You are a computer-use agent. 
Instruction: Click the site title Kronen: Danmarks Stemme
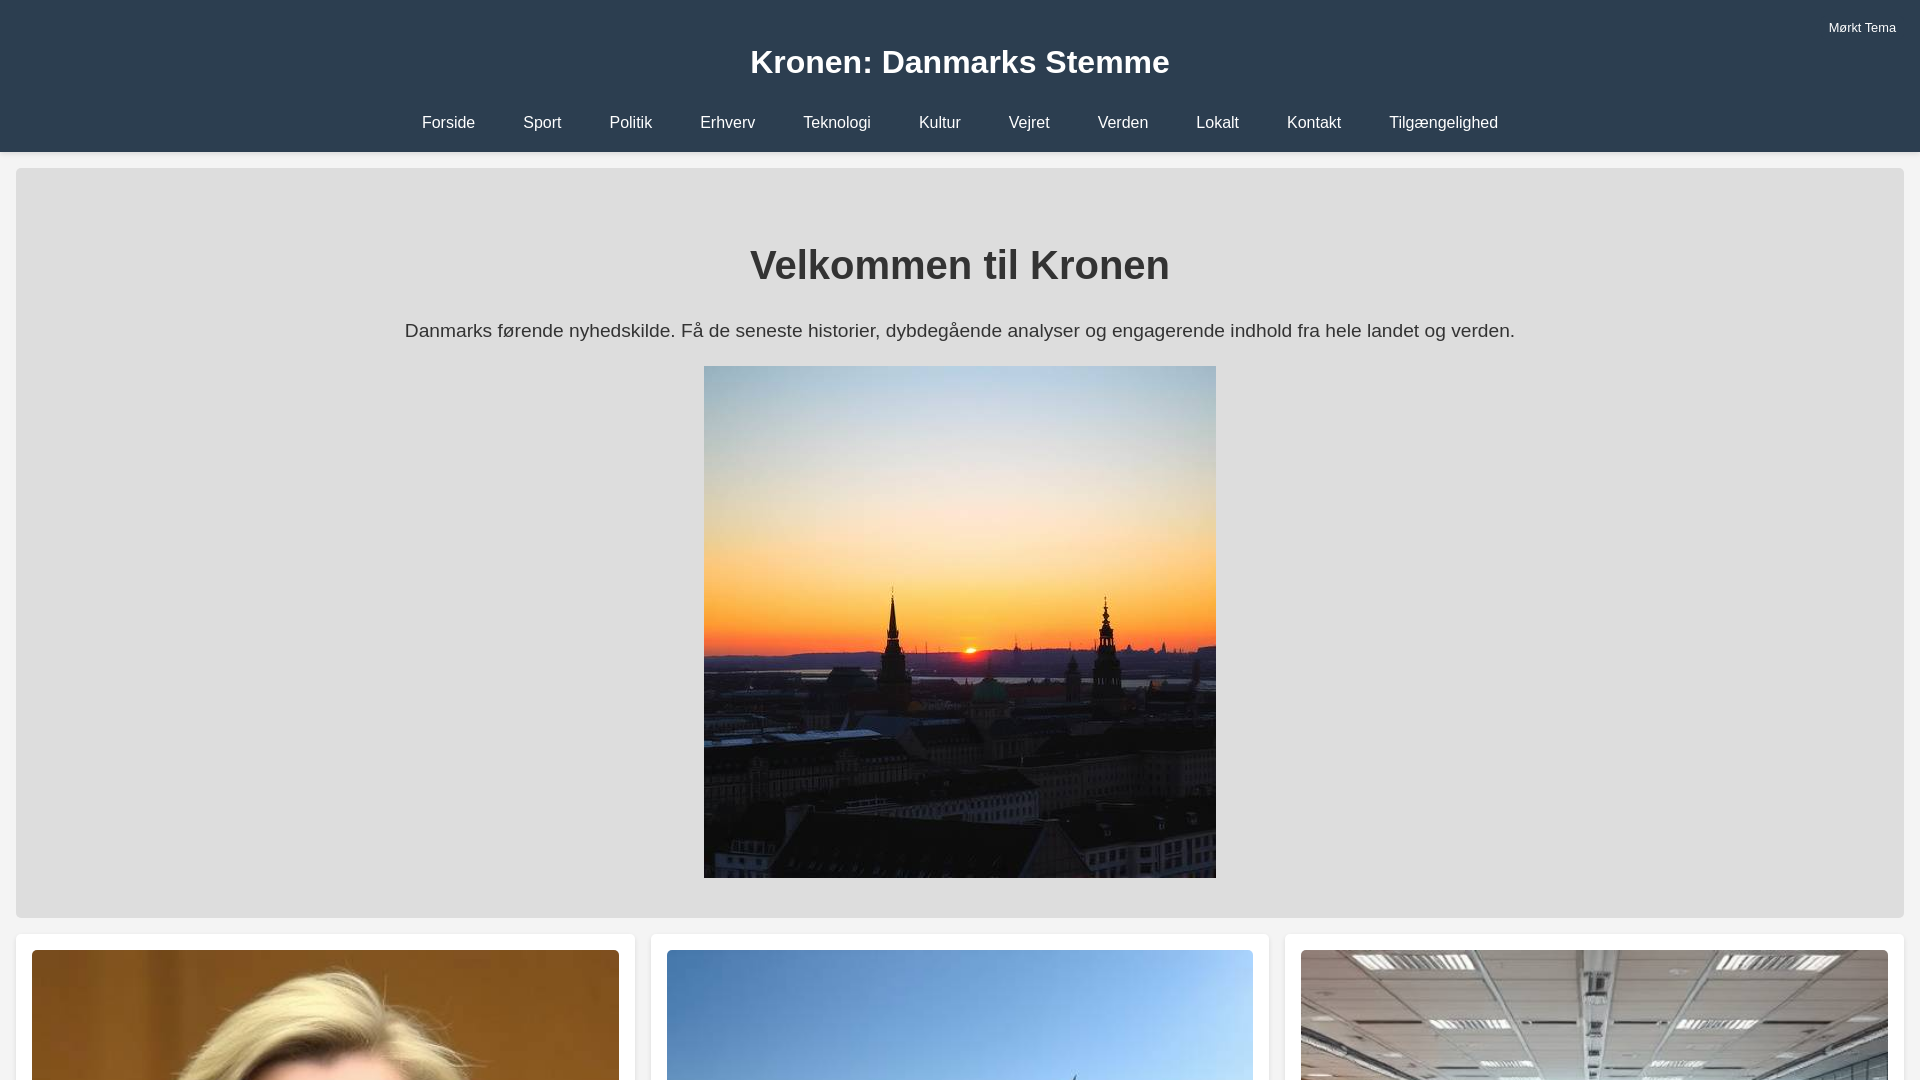(x=959, y=62)
